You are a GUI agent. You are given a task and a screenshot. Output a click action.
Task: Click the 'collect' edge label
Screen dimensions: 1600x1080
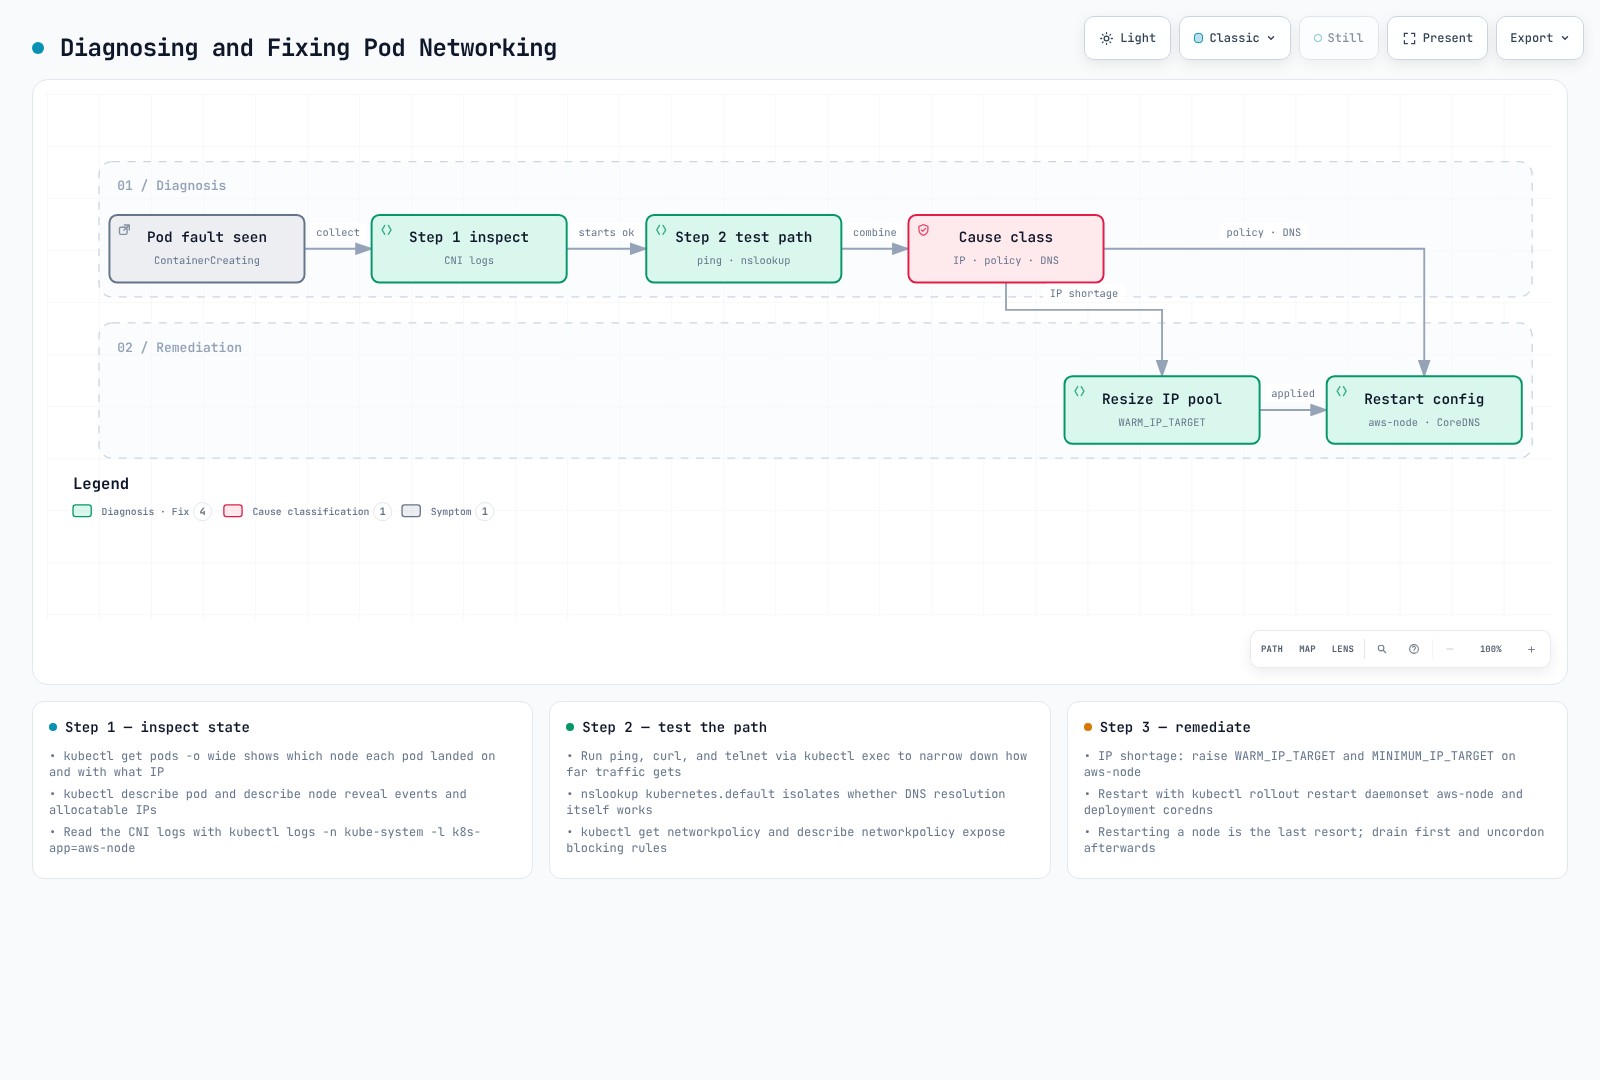point(338,232)
